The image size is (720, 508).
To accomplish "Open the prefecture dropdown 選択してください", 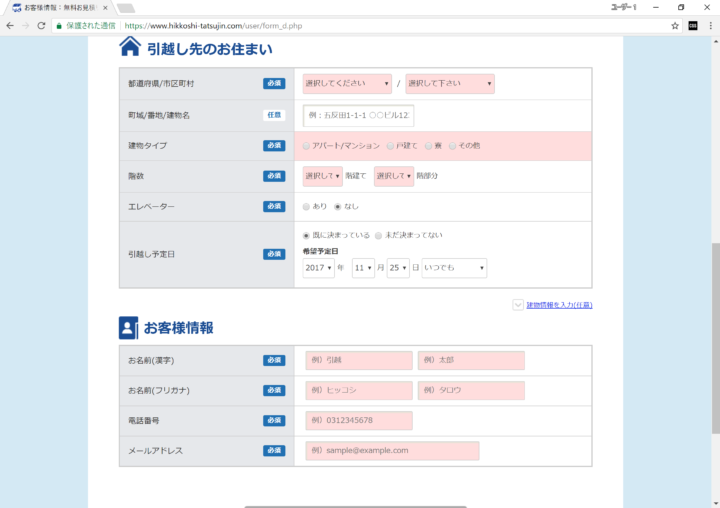I will 347,84.
